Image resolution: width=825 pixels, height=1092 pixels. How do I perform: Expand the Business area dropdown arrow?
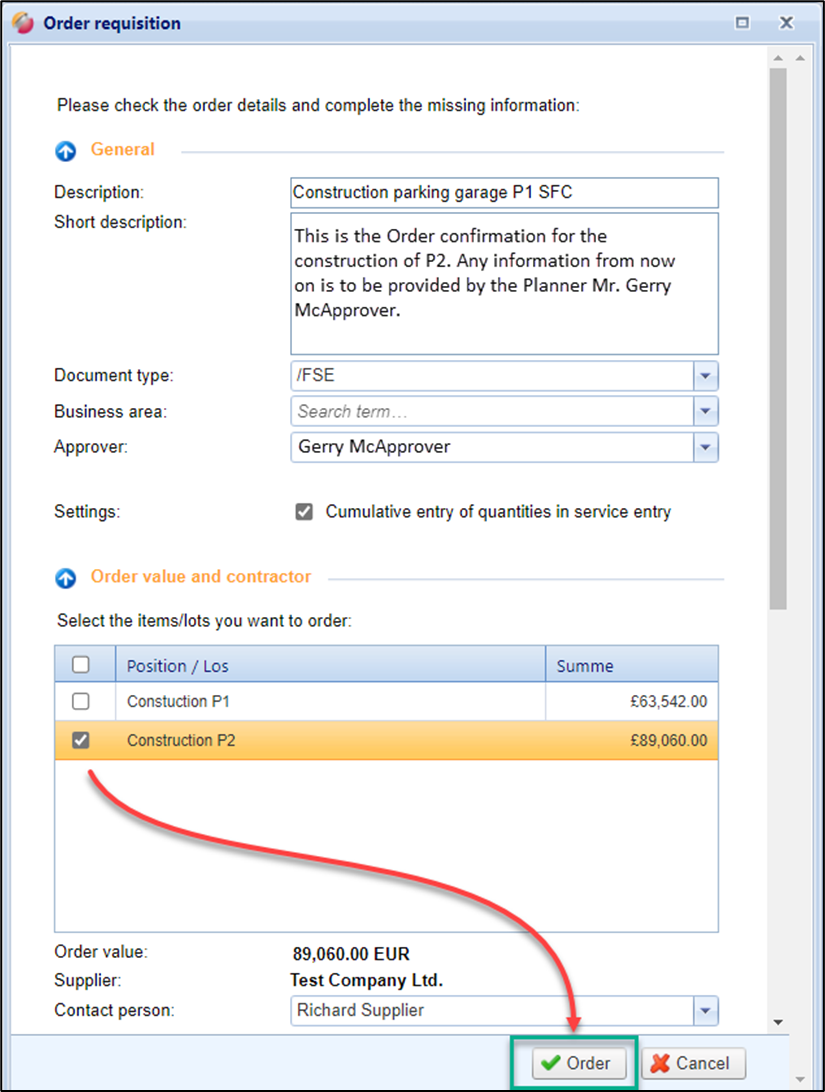coord(706,411)
